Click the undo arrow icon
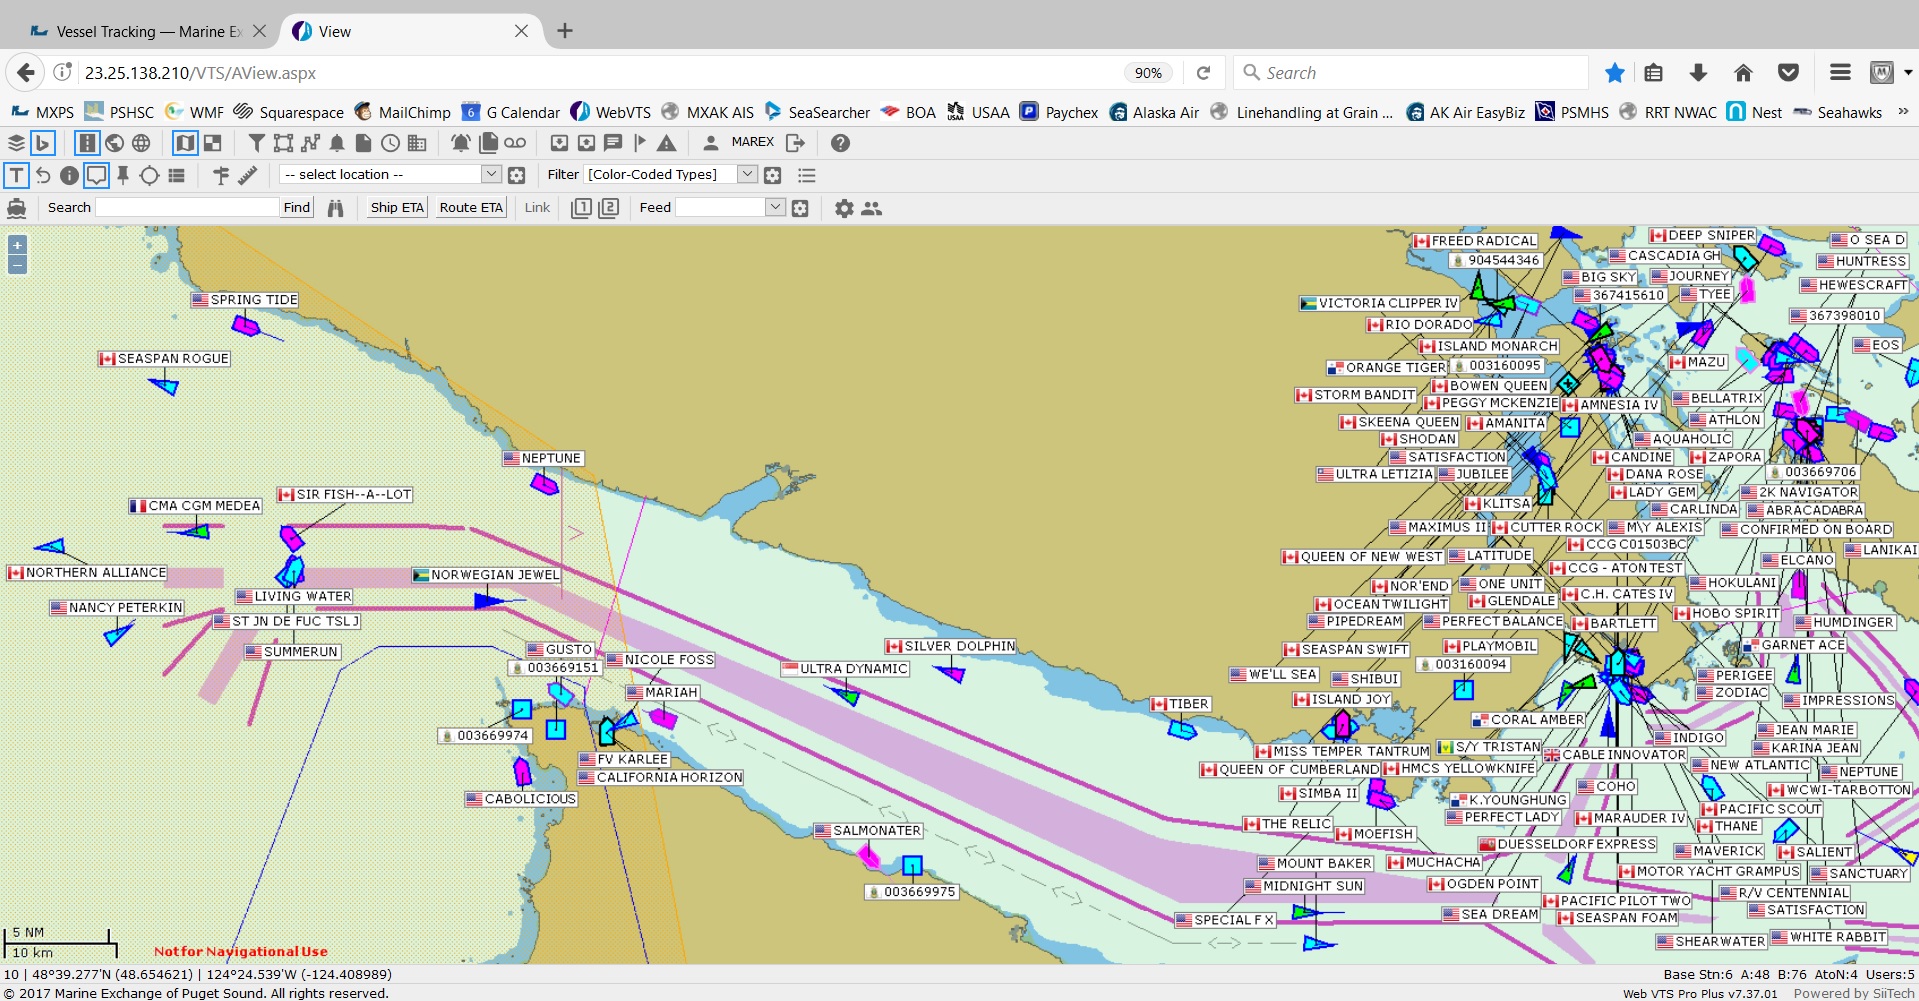This screenshot has height=1001, width=1919. pyautogui.click(x=43, y=176)
